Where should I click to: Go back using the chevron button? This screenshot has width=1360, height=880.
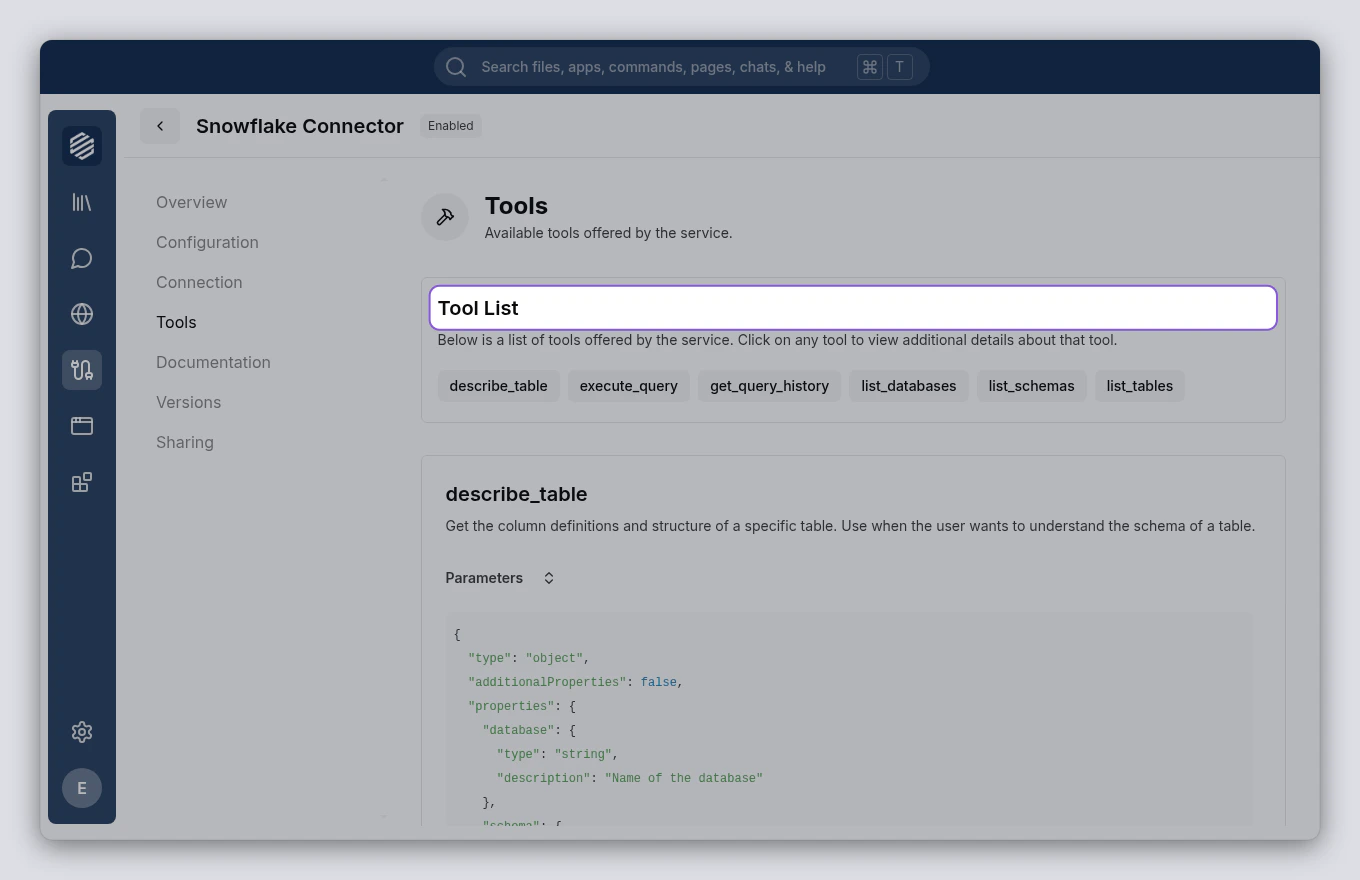pyautogui.click(x=160, y=126)
